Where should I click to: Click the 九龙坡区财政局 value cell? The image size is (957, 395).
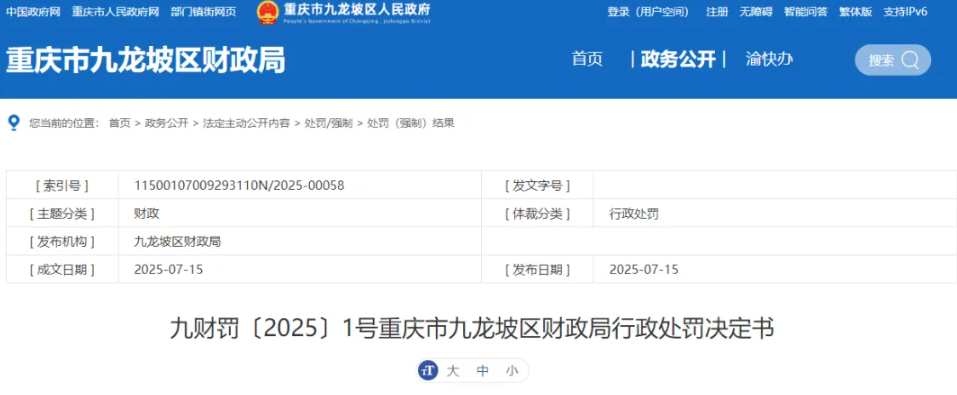click(x=300, y=241)
